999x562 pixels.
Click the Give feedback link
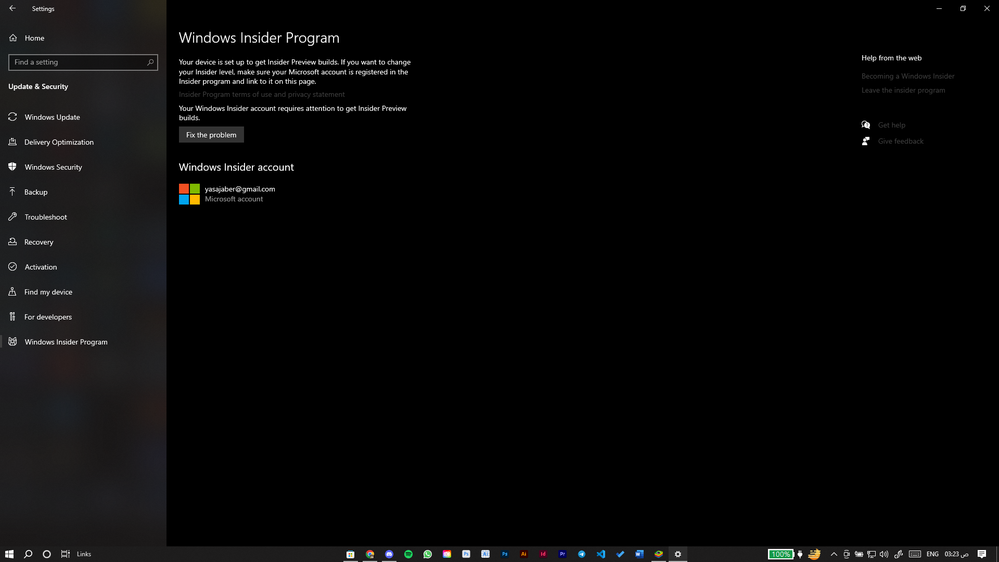[900, 141]
